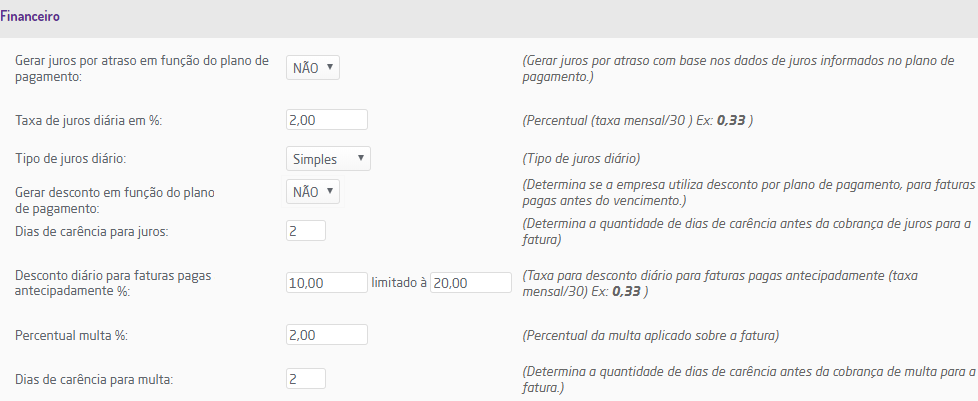Click the '(Tipo de juros diário)' help text
Viewport: 978px width, 401px height.
pos(581,159)
